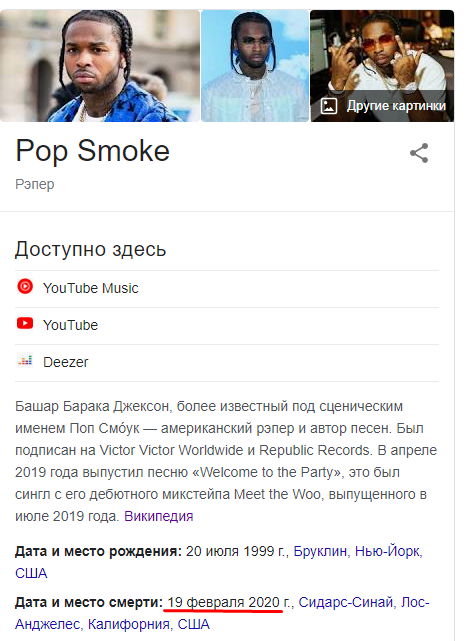
Task: Click the YouTube Music logo icon
Action: (25, 286)
